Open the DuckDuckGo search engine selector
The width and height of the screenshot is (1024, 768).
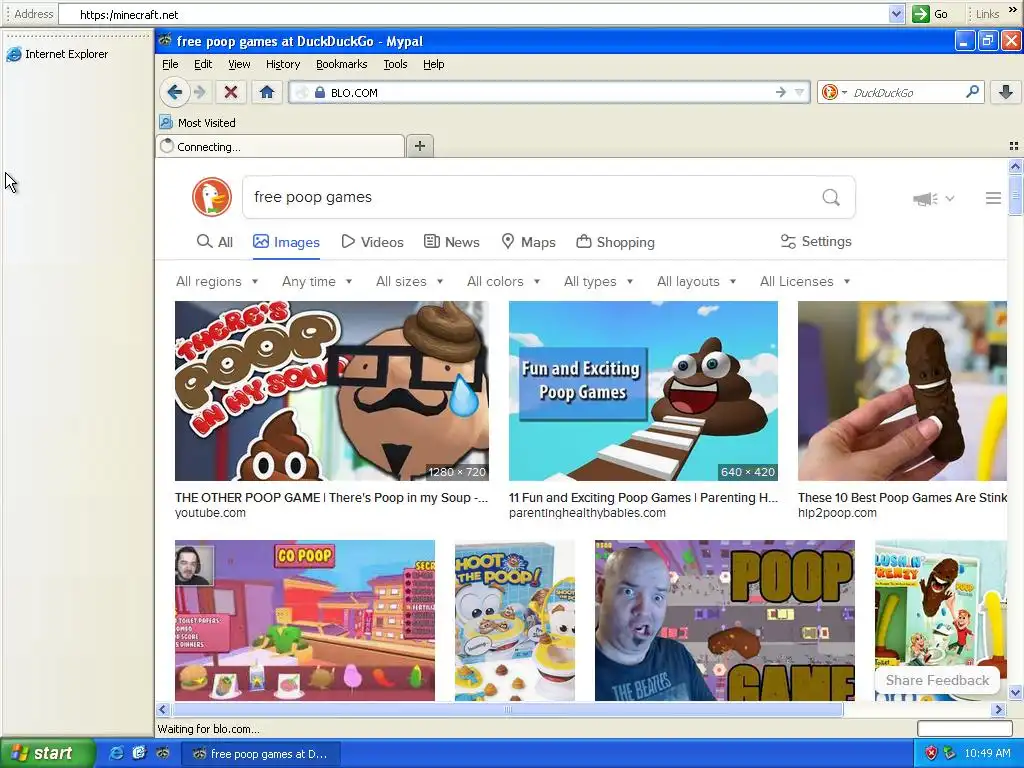pos(834,93)
